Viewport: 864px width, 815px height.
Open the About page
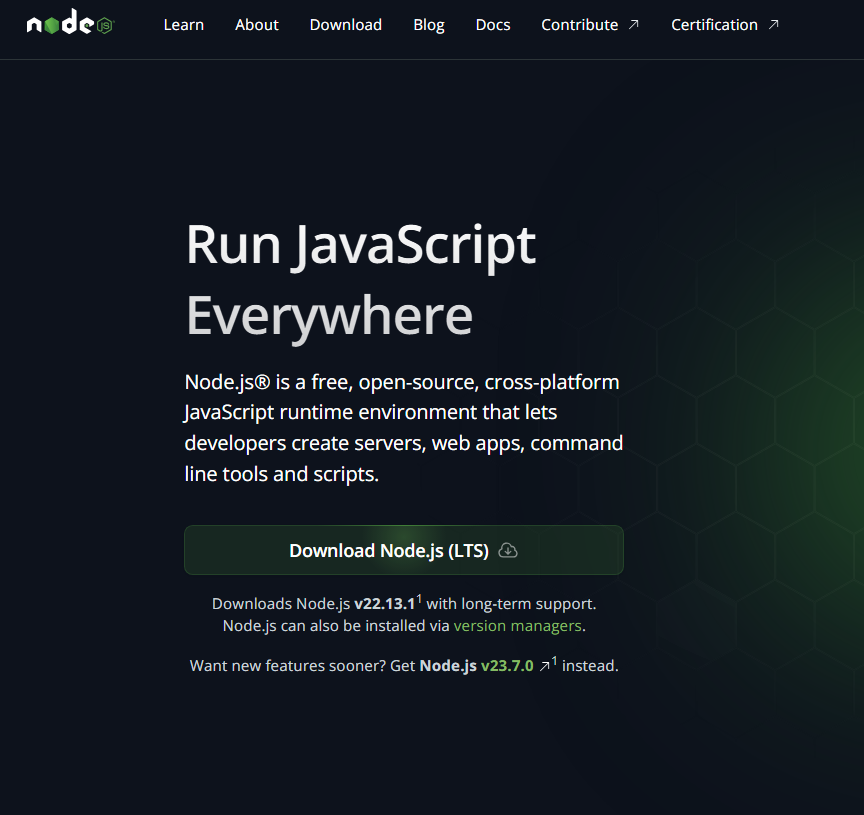pyautogui.click(x=257, y=25)
